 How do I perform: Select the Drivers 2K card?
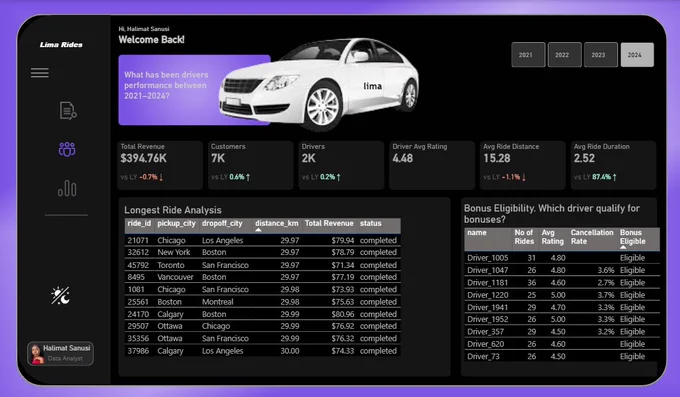click(341, 165)
